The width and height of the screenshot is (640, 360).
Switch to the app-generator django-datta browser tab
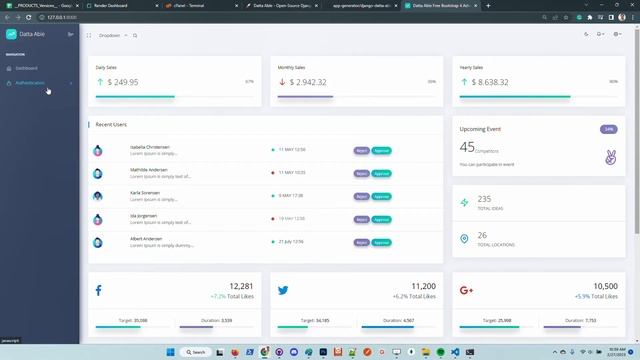(361, 6)
